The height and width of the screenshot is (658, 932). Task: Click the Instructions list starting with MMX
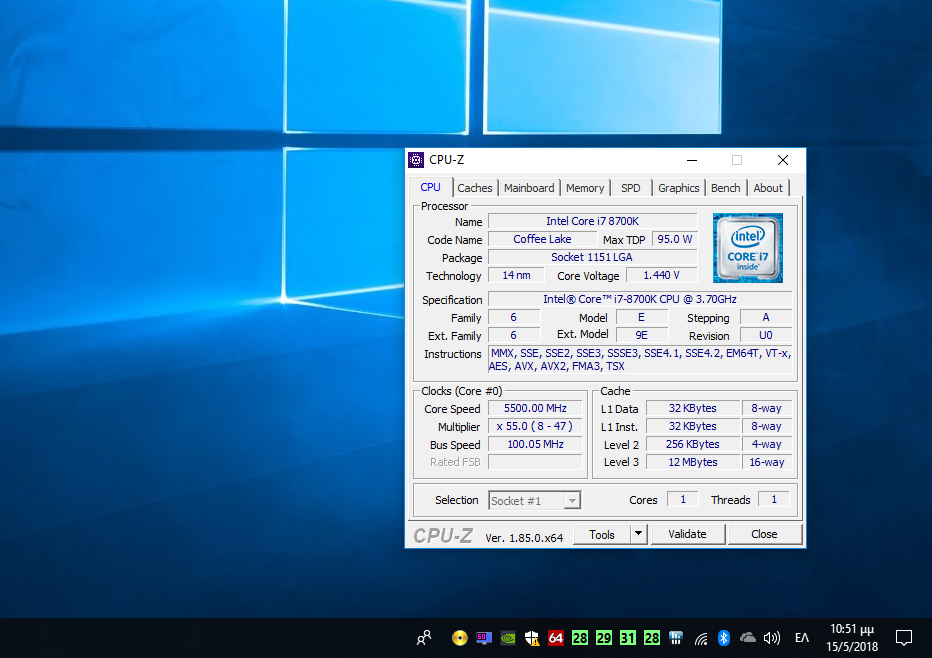click(640, 360)
